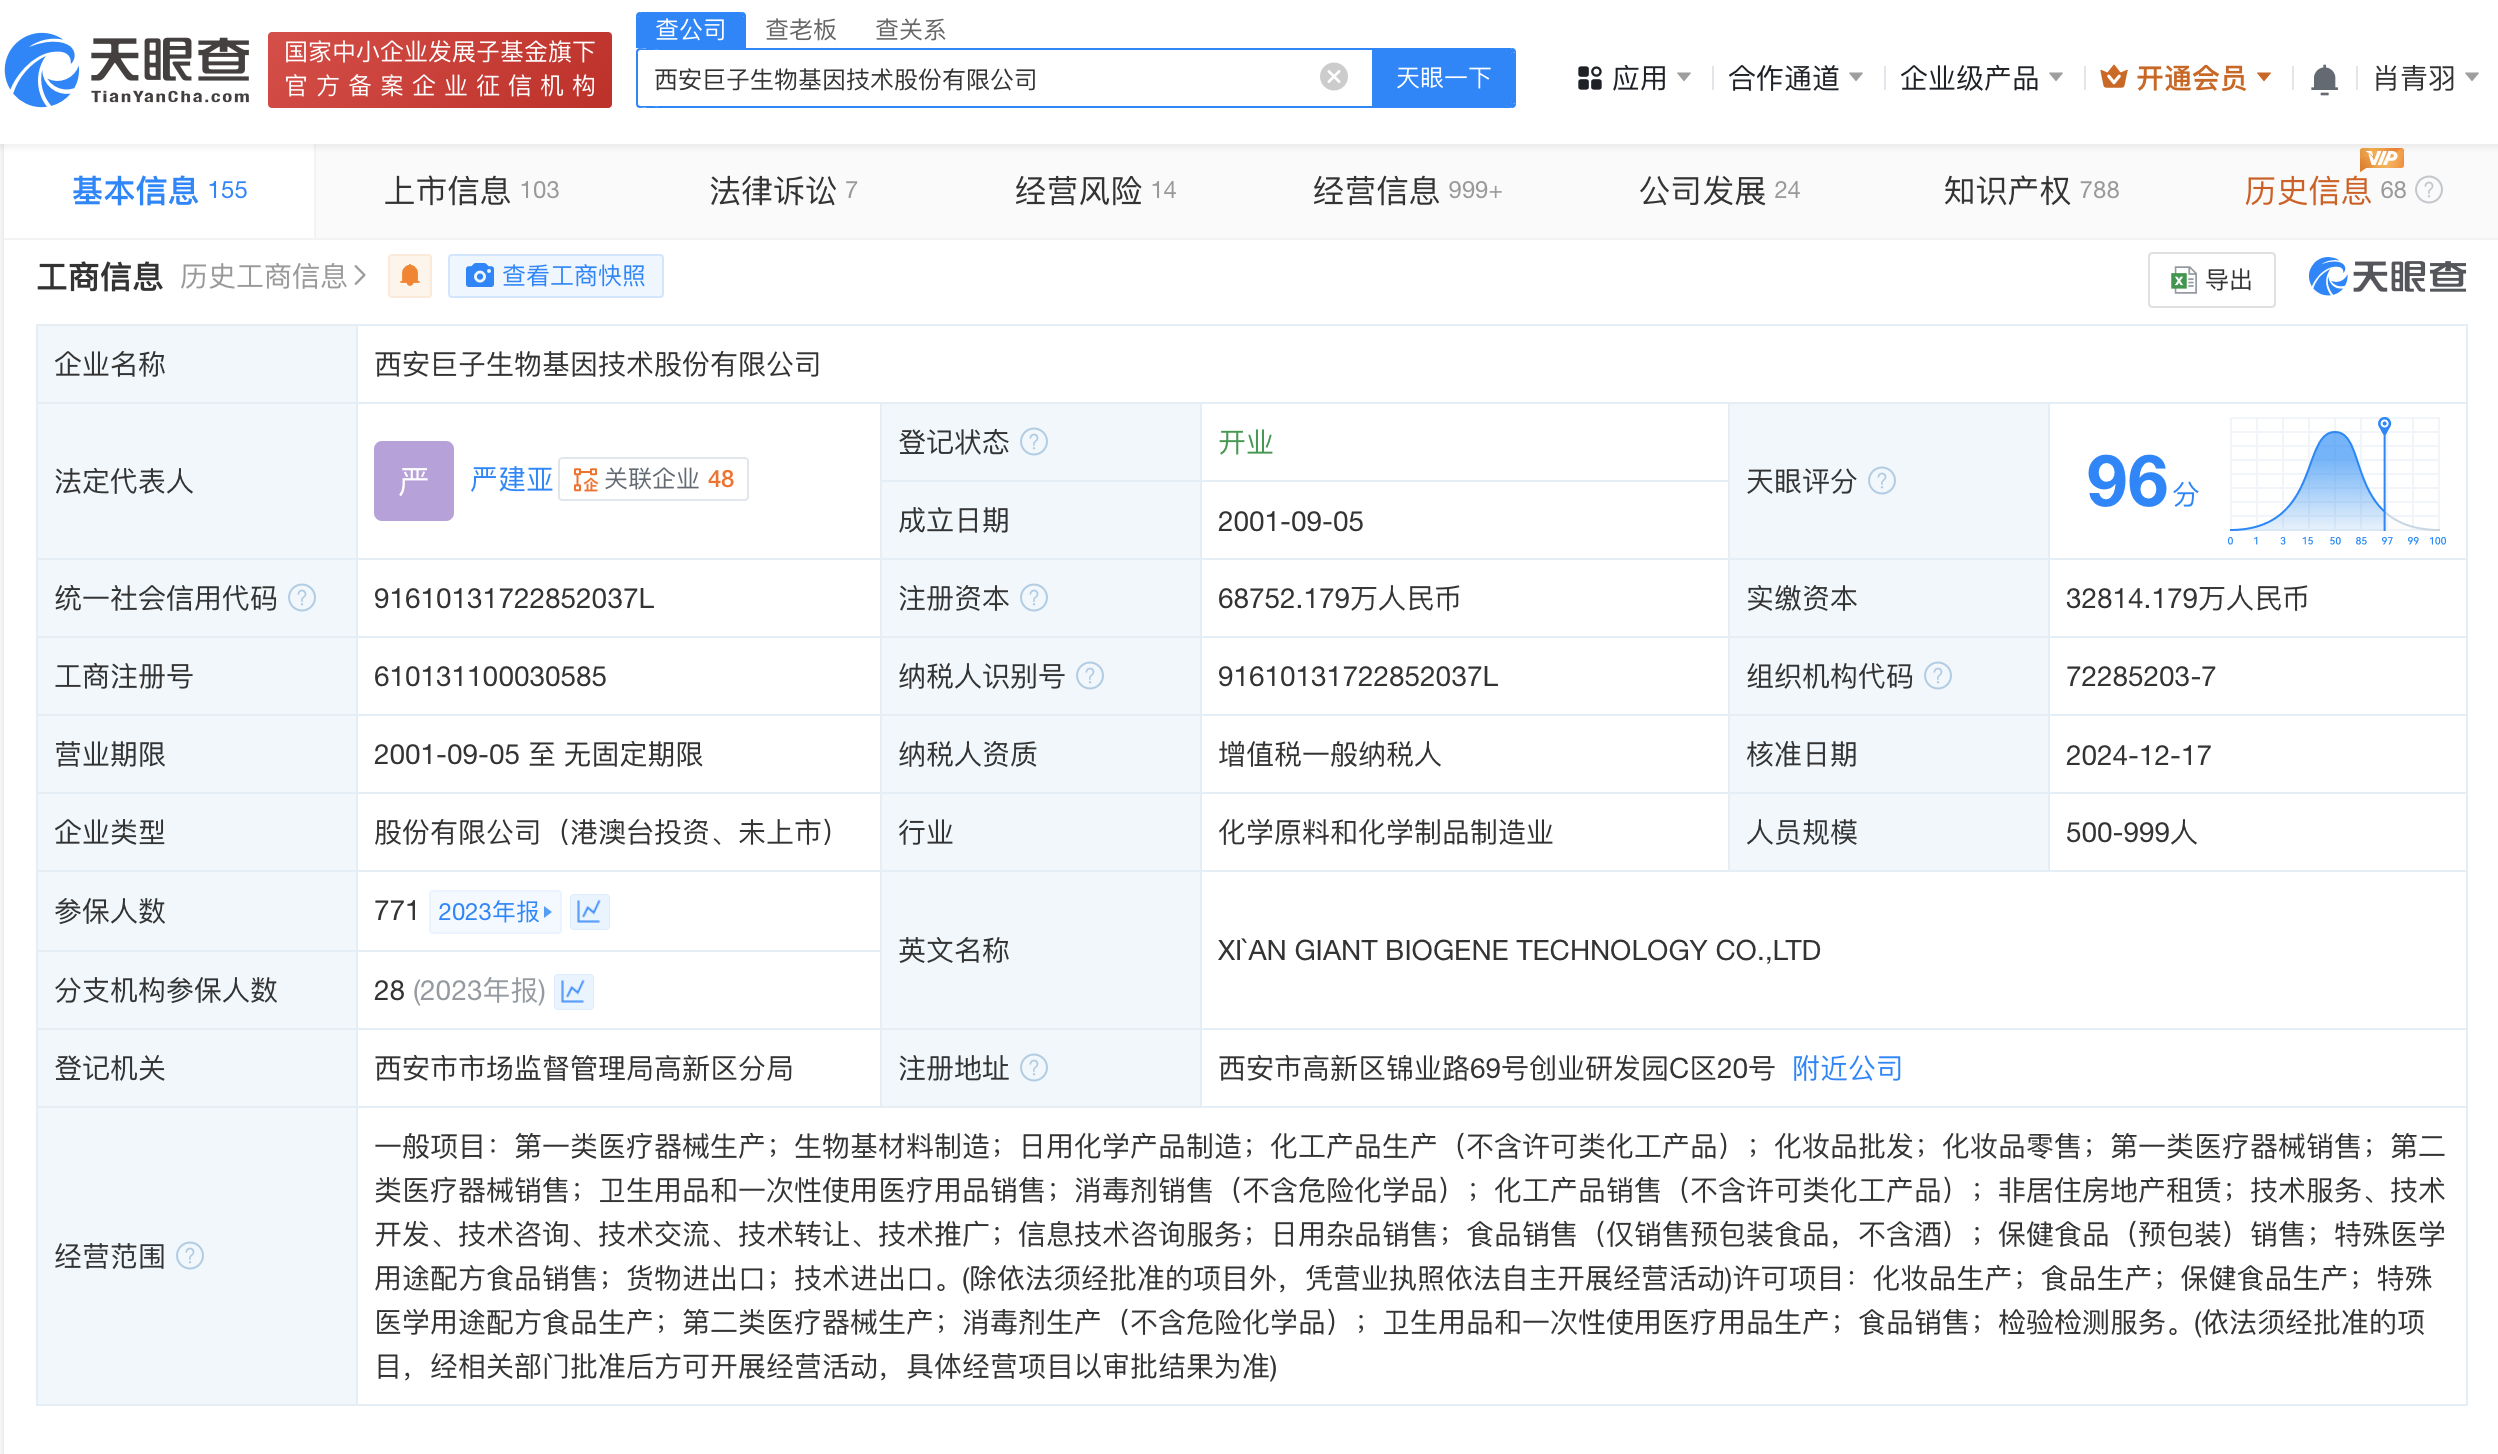Clear the search box with the X icon
This screenshot has height=1454, width=2498.
click(1333, 77)
